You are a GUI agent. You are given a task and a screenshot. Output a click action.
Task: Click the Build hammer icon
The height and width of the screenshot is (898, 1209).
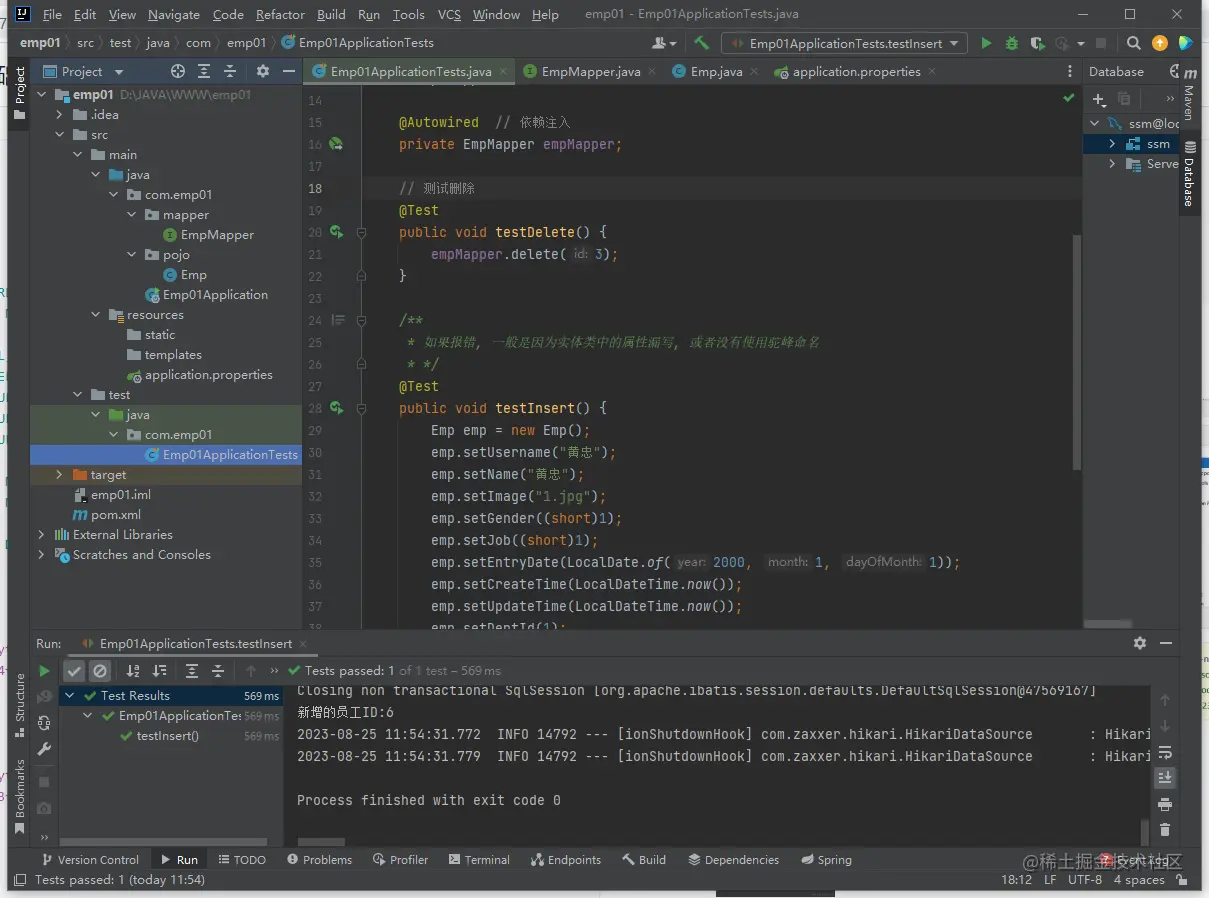click(701, 43)
